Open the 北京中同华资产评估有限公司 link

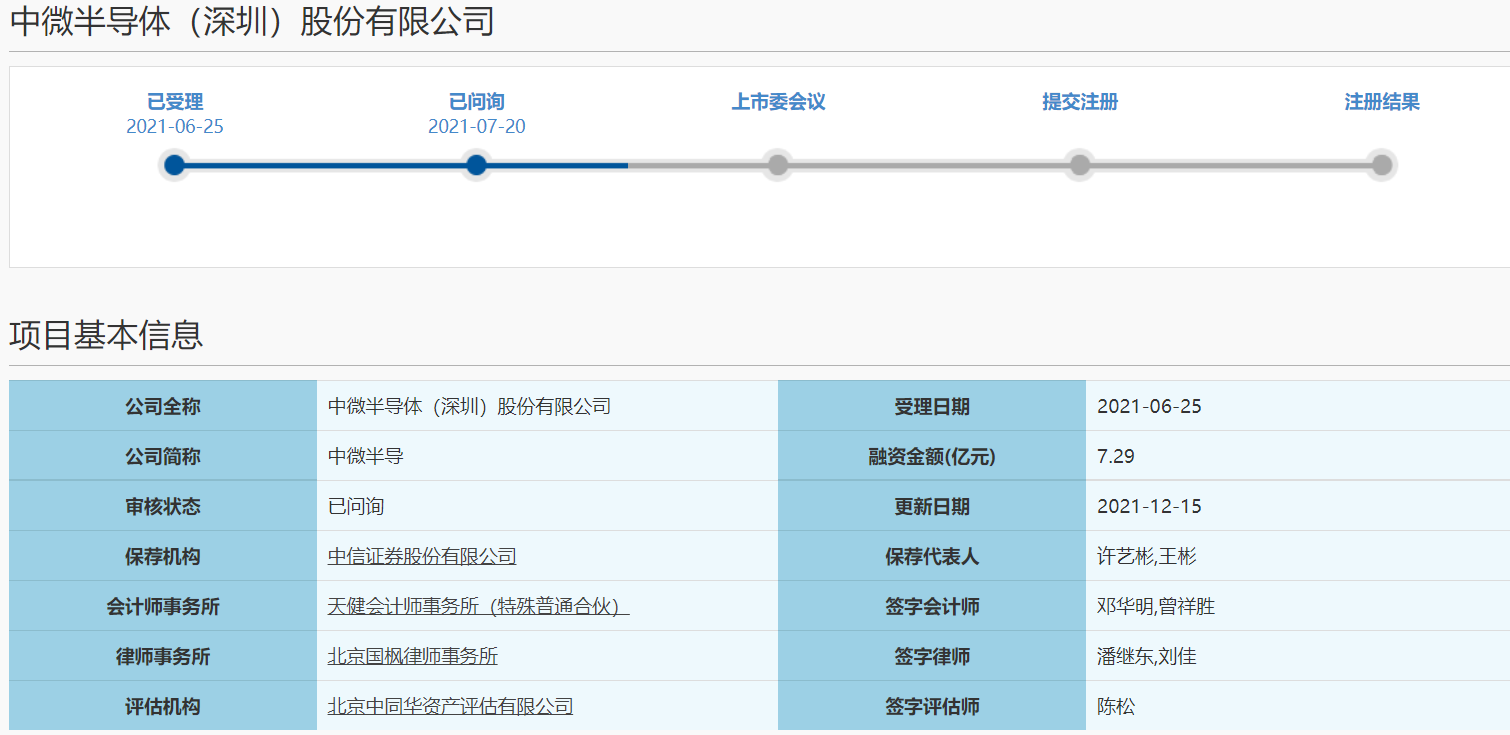click(450, 707)
